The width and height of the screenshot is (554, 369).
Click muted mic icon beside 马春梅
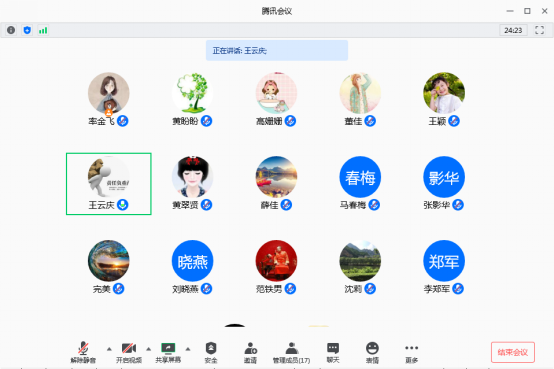[x=374, y=205]
